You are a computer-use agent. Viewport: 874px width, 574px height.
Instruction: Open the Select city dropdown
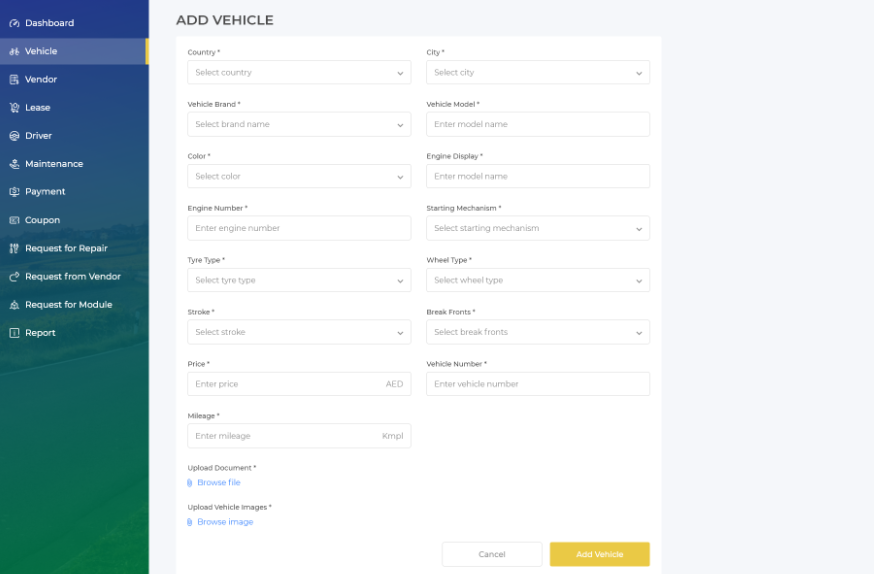[538, 72]
